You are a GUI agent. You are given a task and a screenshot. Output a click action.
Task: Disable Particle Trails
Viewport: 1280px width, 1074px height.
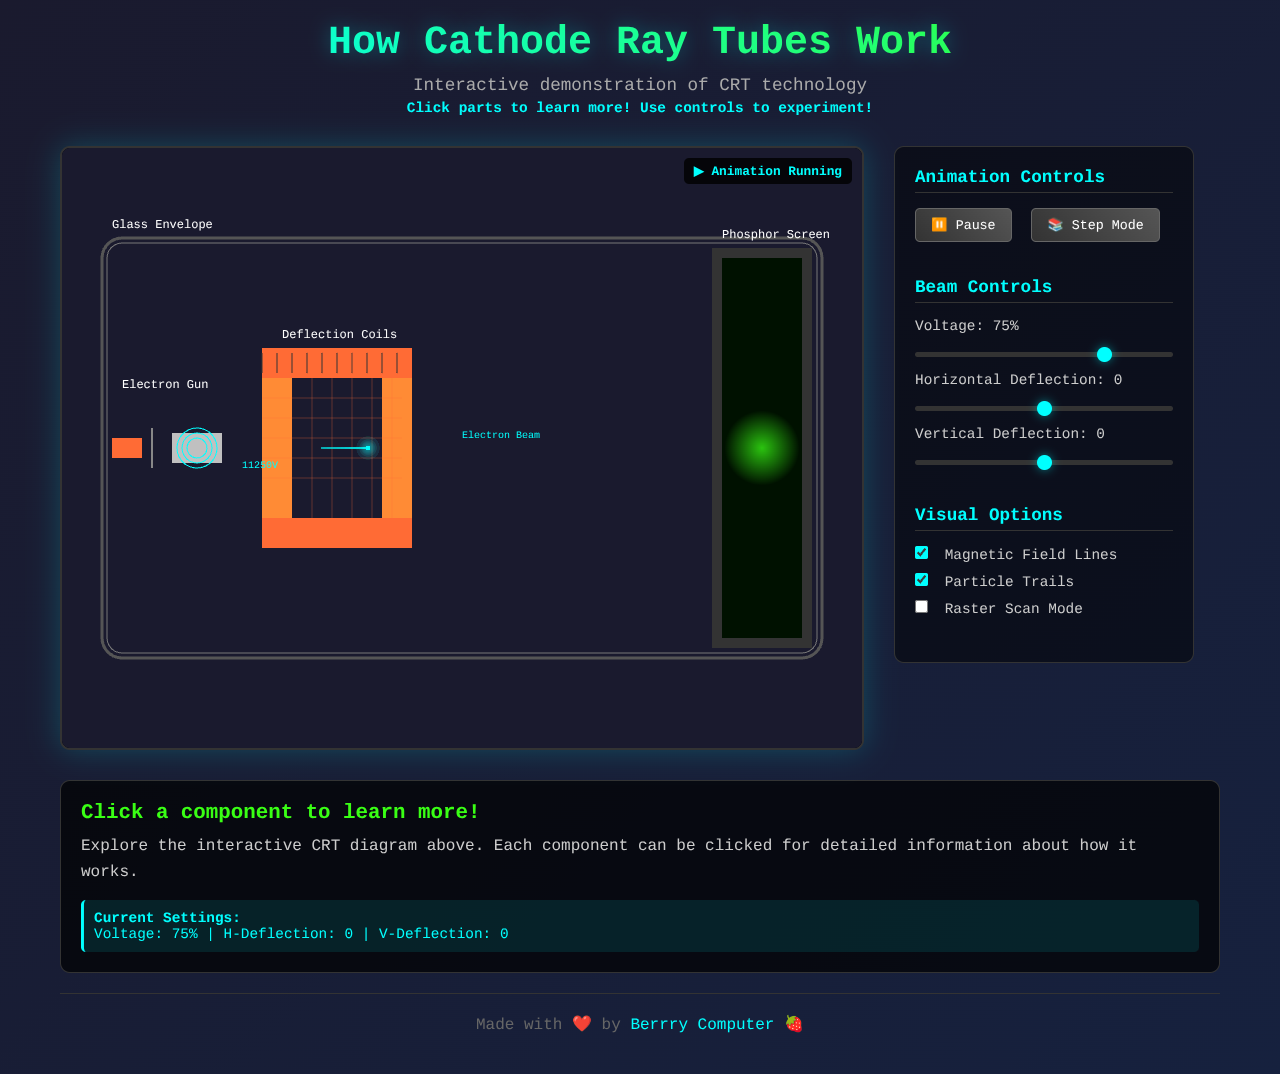tap(921, 579)
